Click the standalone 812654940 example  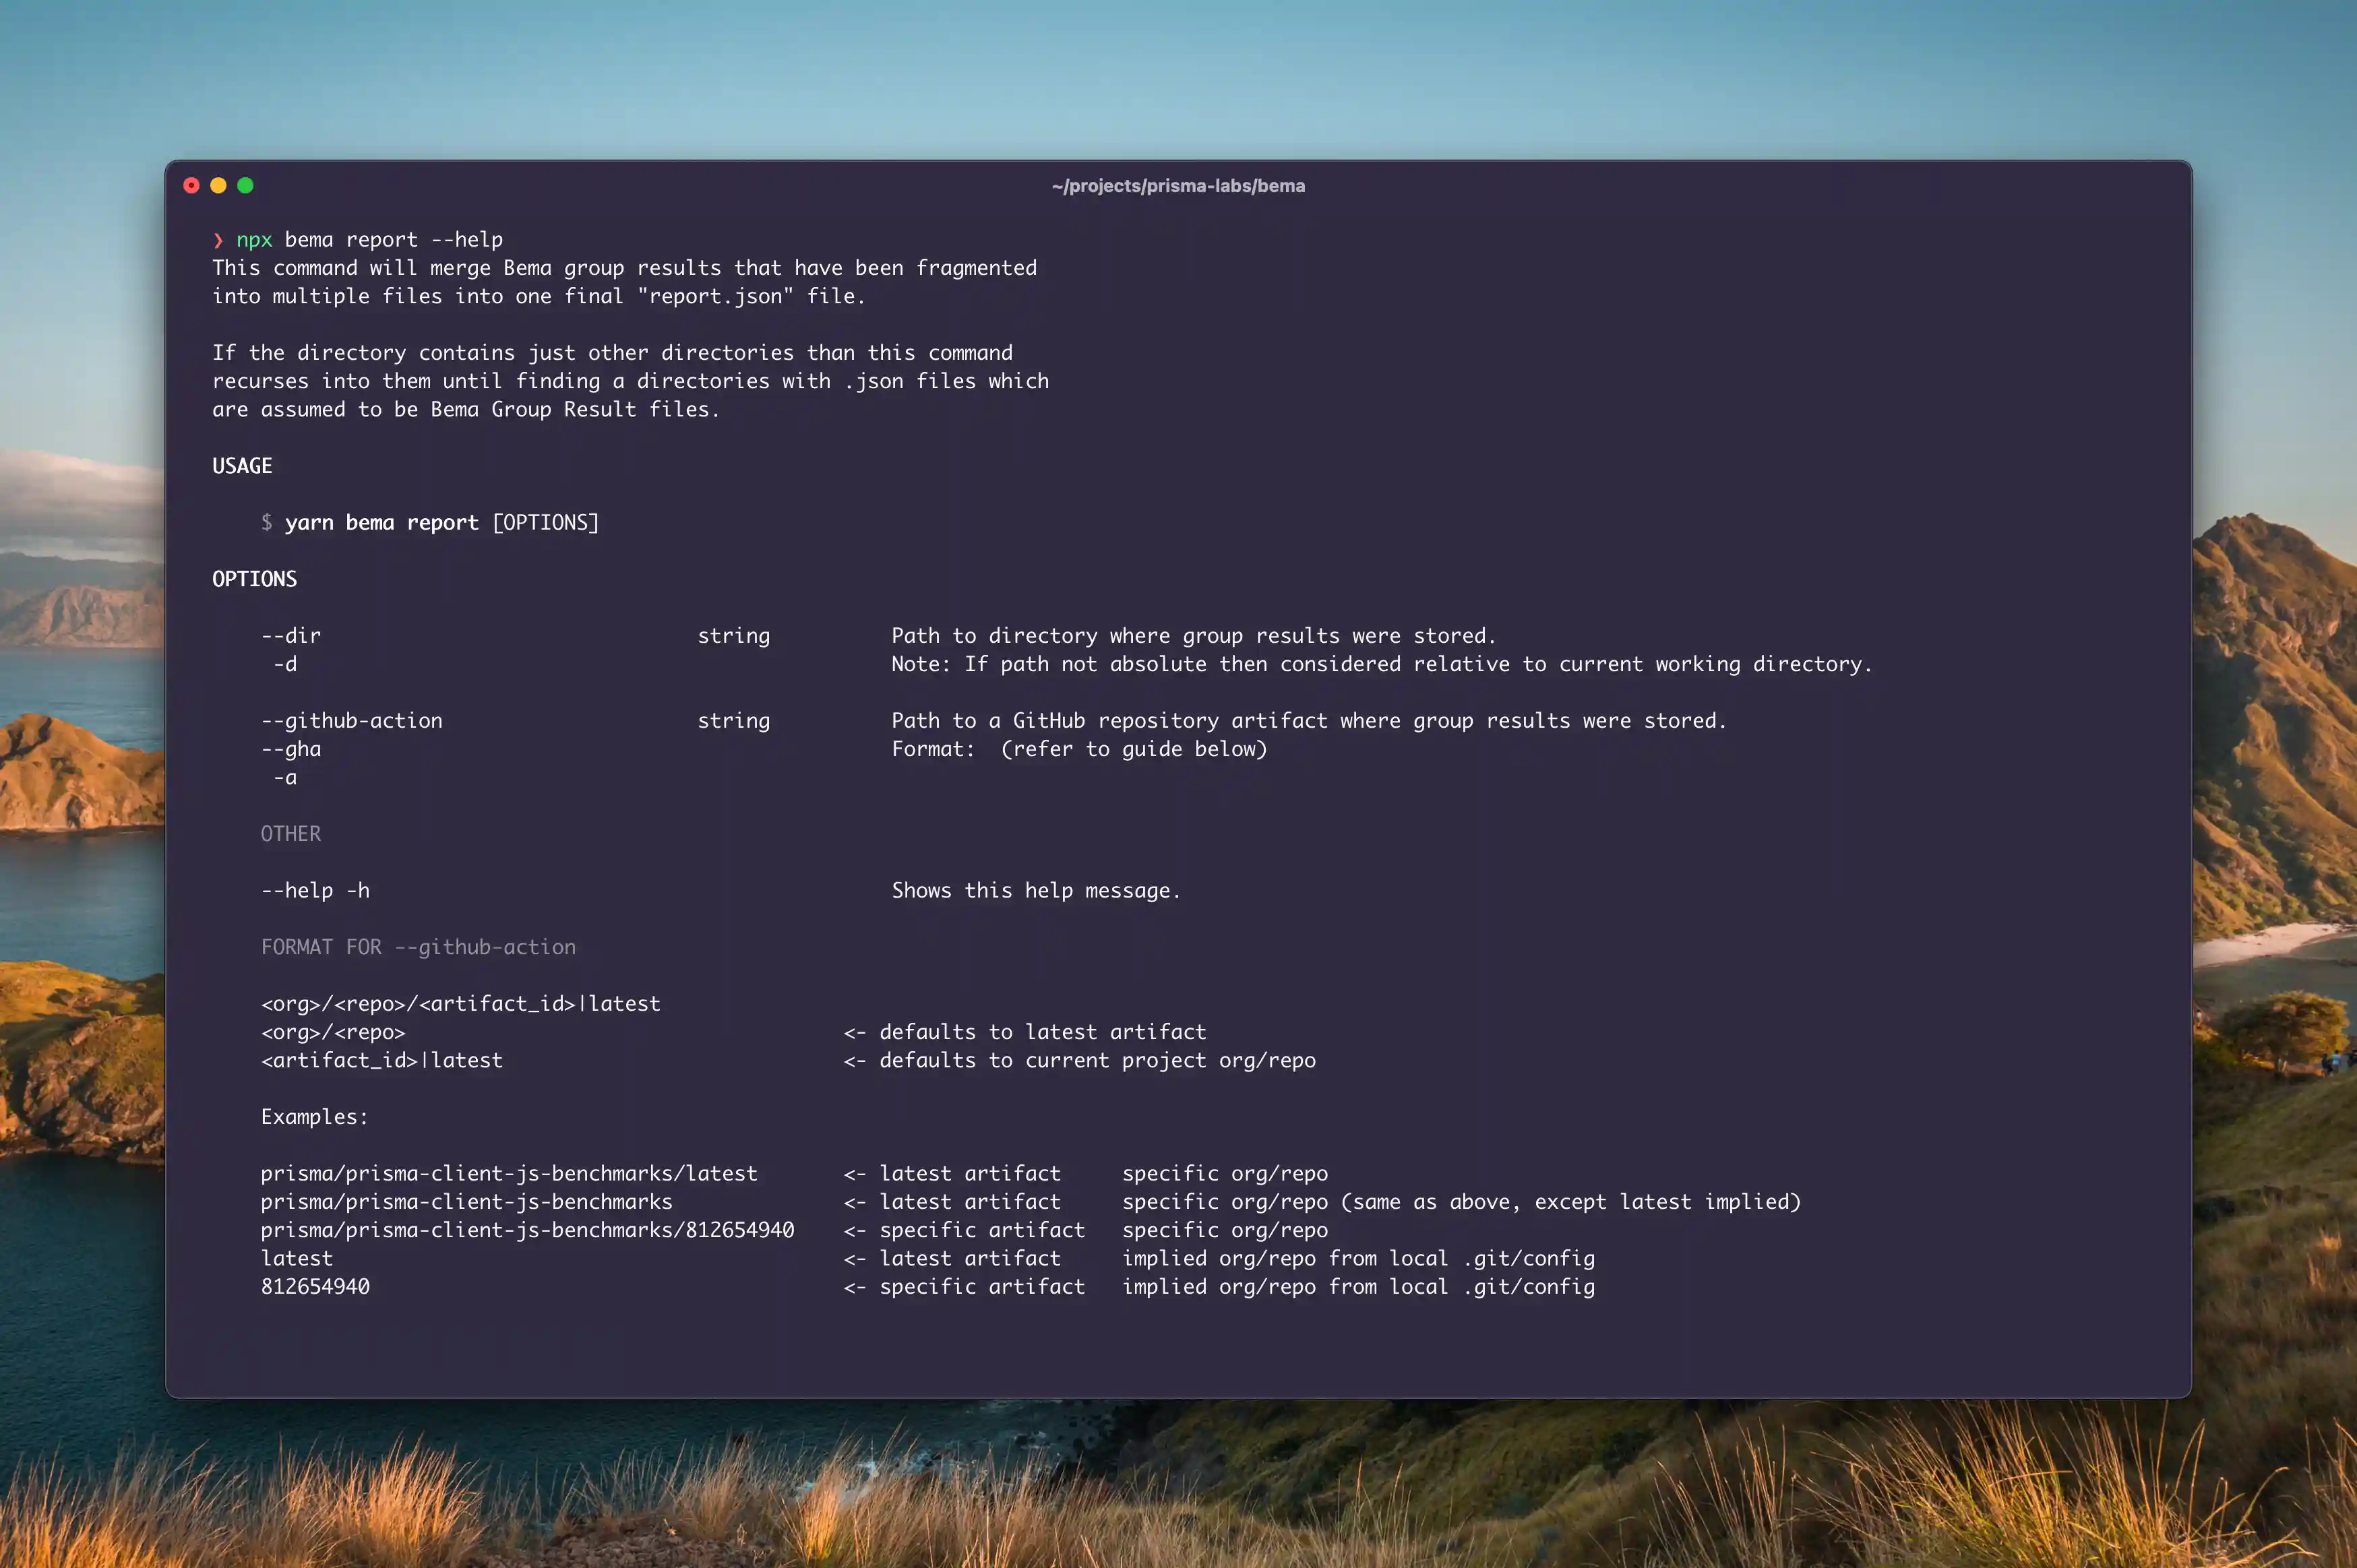coord(315,1287)
